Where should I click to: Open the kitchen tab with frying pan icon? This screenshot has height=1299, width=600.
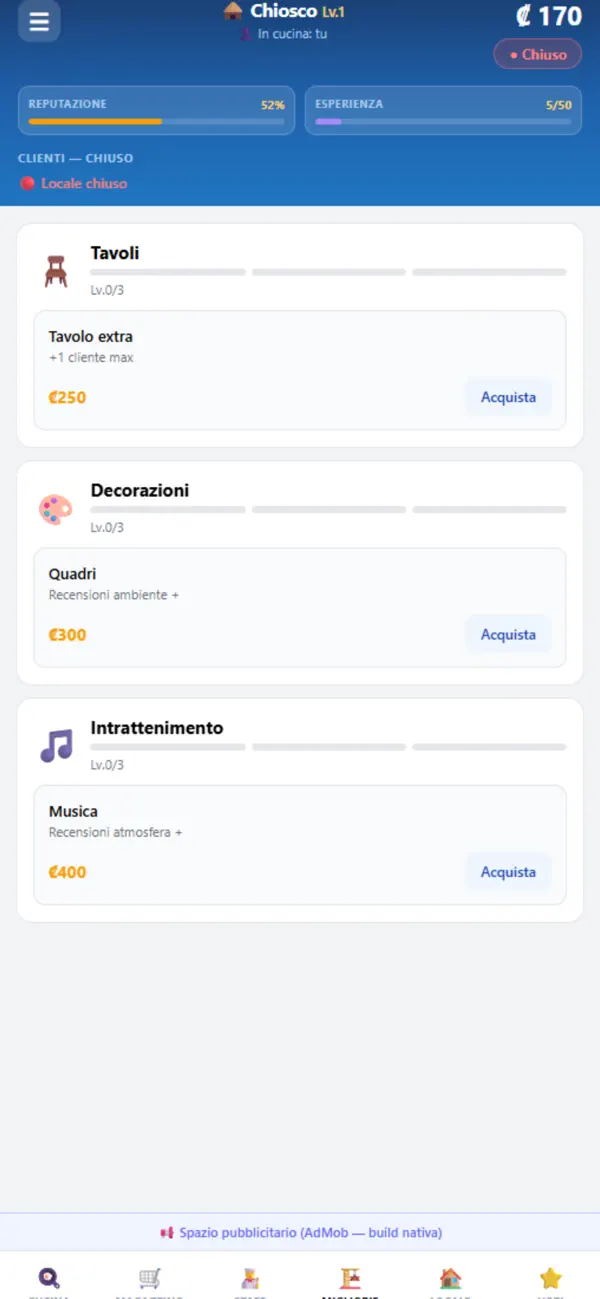[49, 1279]
